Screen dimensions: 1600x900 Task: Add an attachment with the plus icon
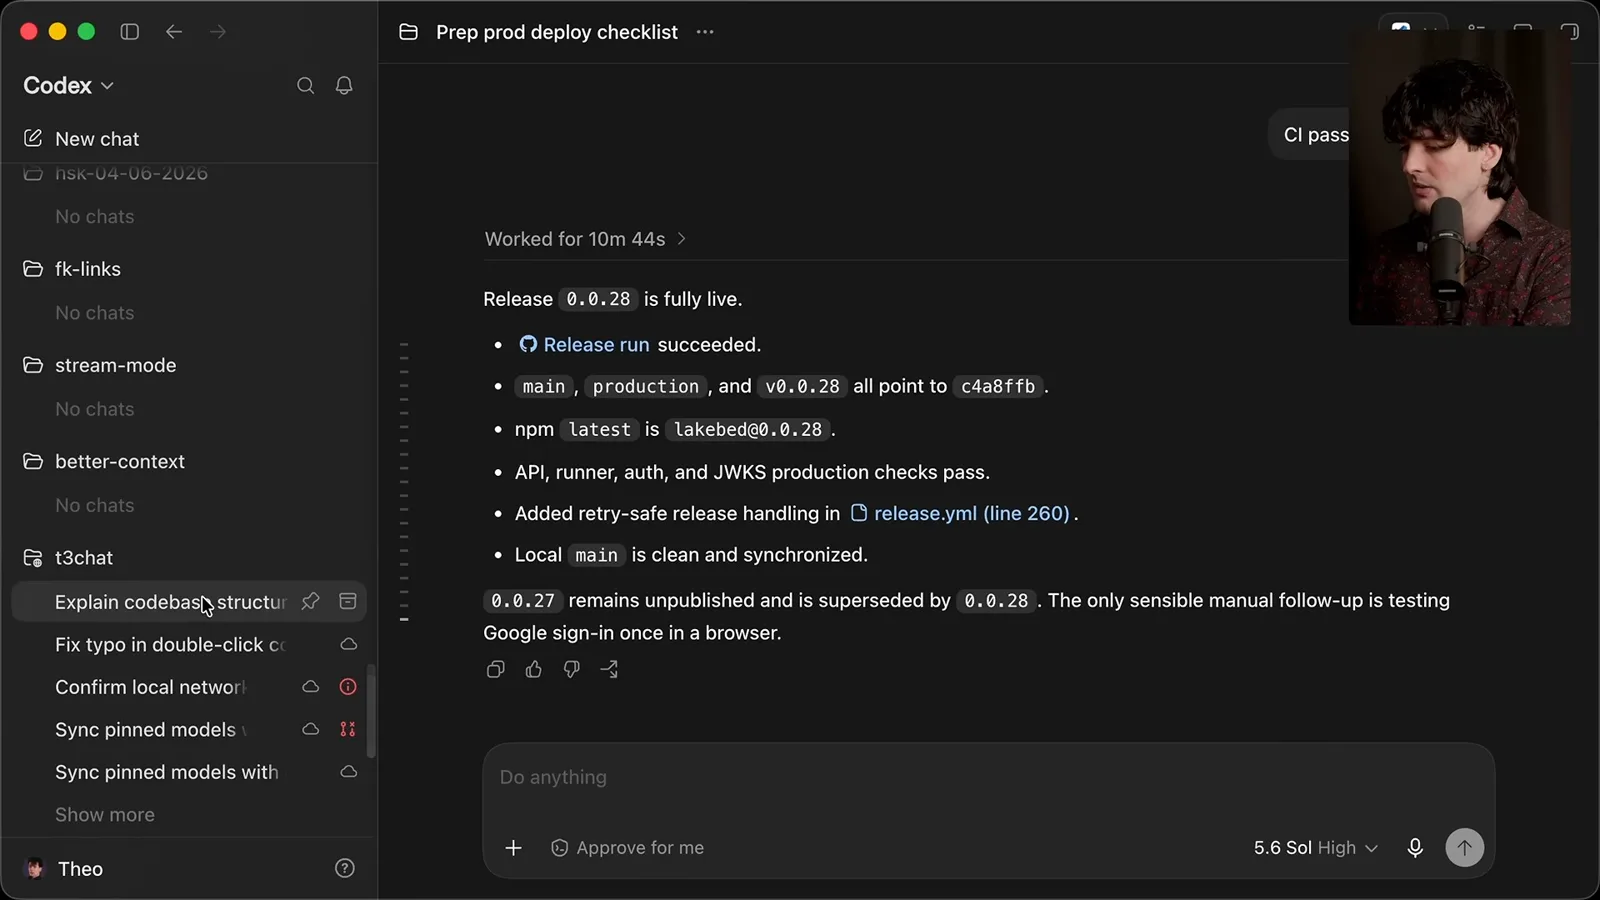click(513, 848)
